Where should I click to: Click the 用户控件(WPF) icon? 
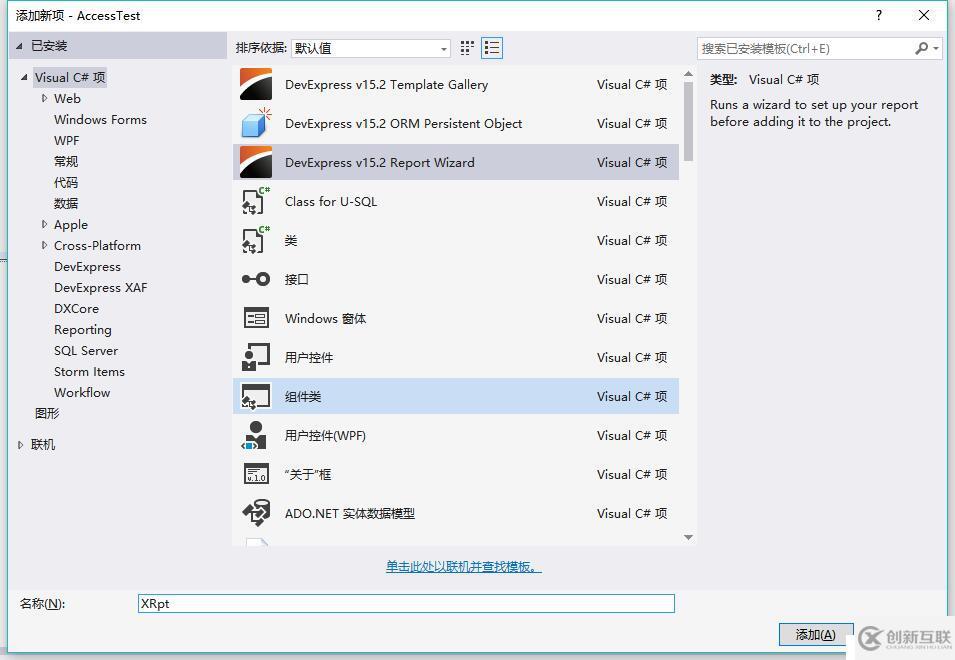coord(256,435)
